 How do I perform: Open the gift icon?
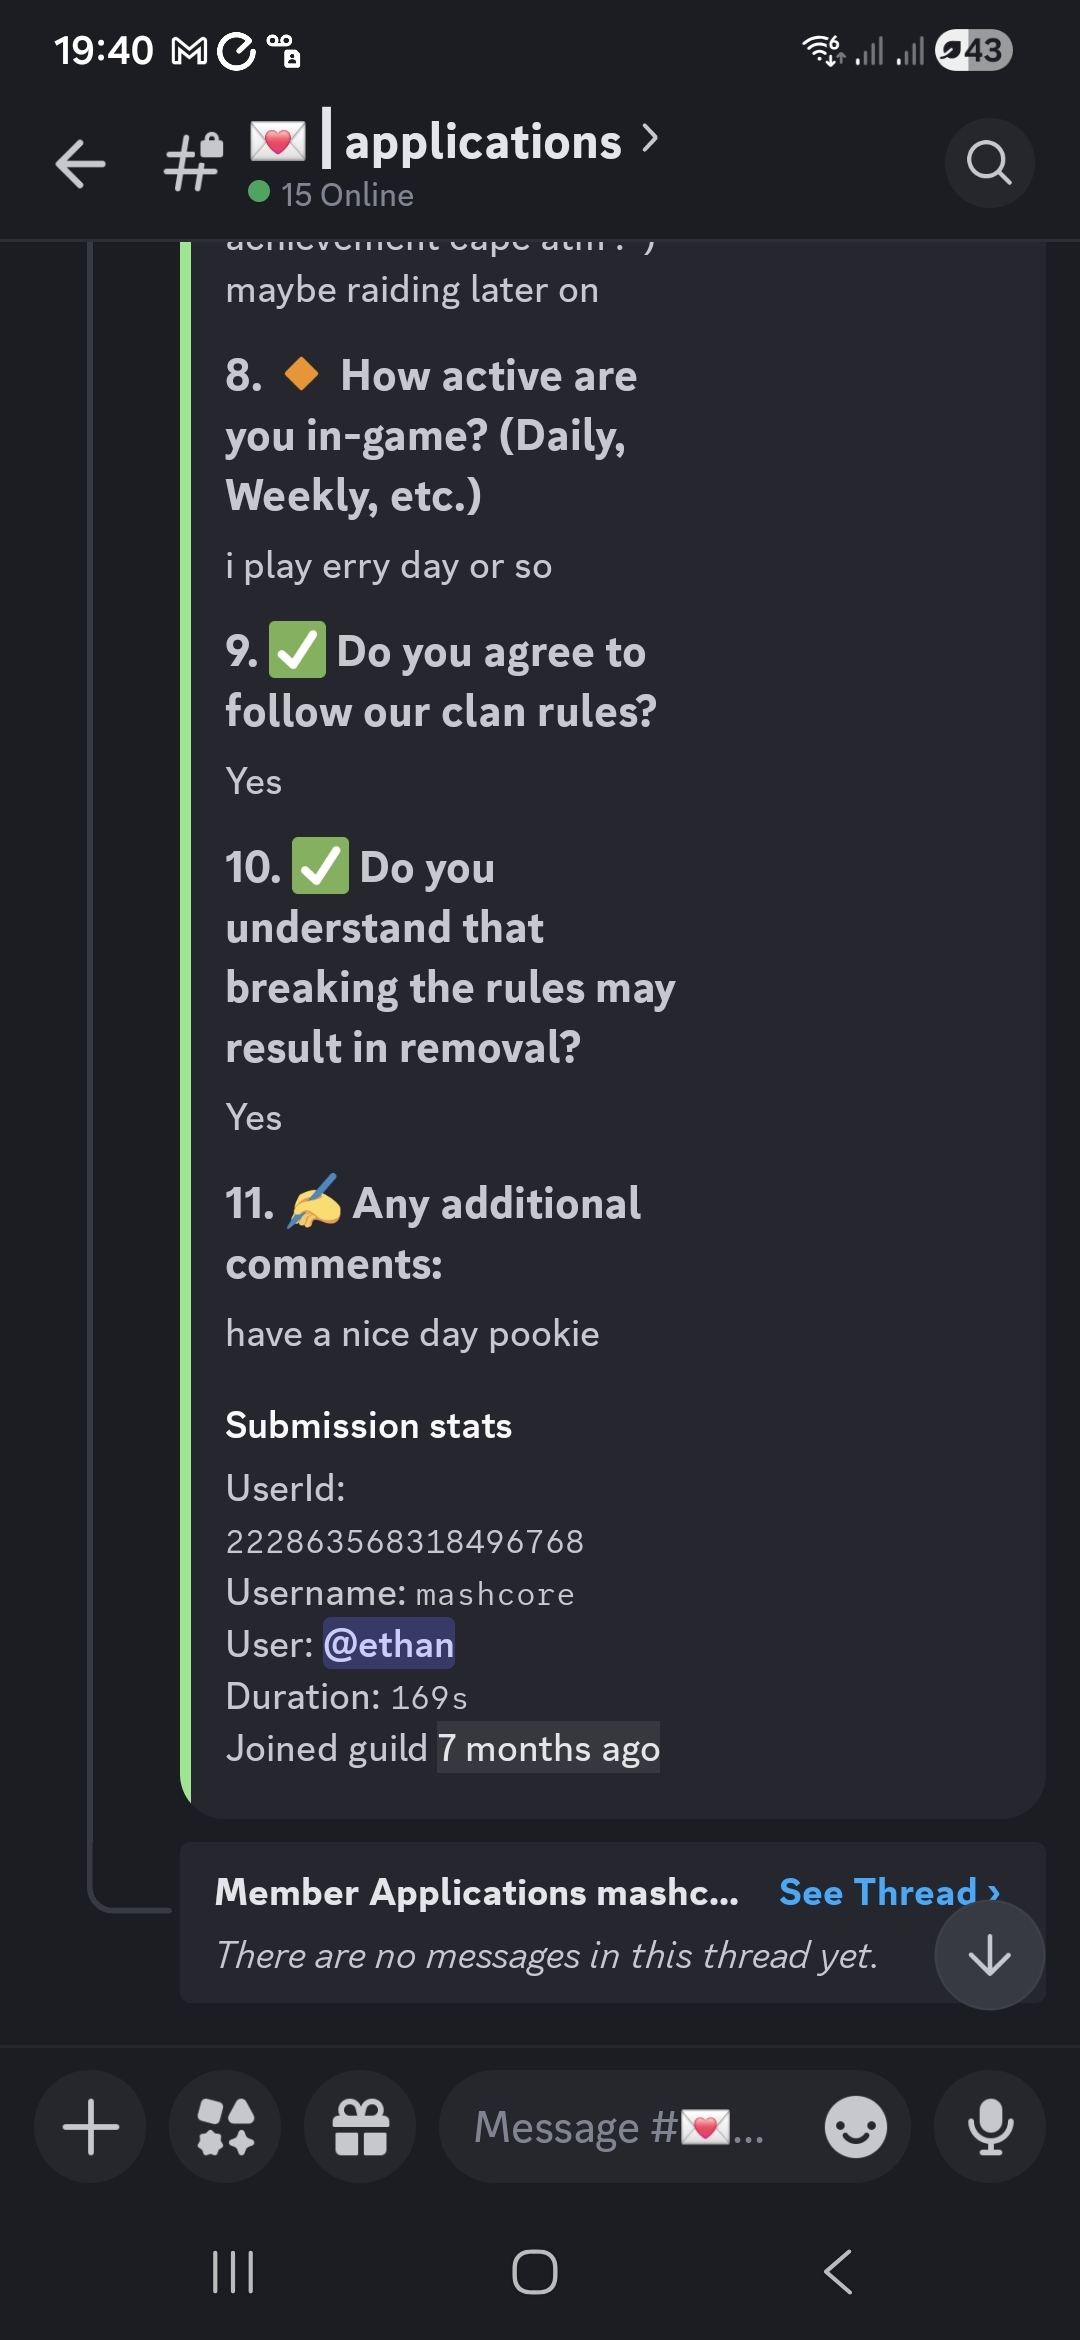pos(360,2126)
